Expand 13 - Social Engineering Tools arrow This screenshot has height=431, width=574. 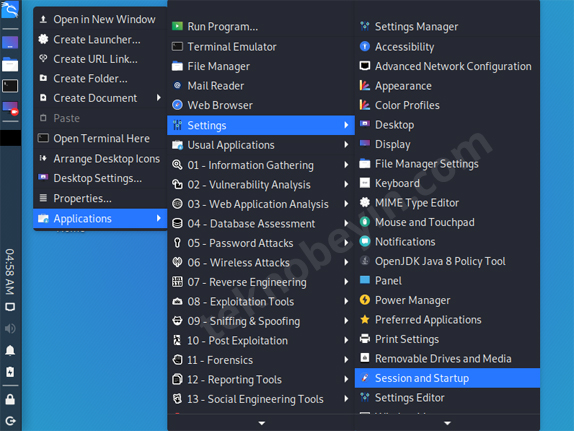coord(346,398)
